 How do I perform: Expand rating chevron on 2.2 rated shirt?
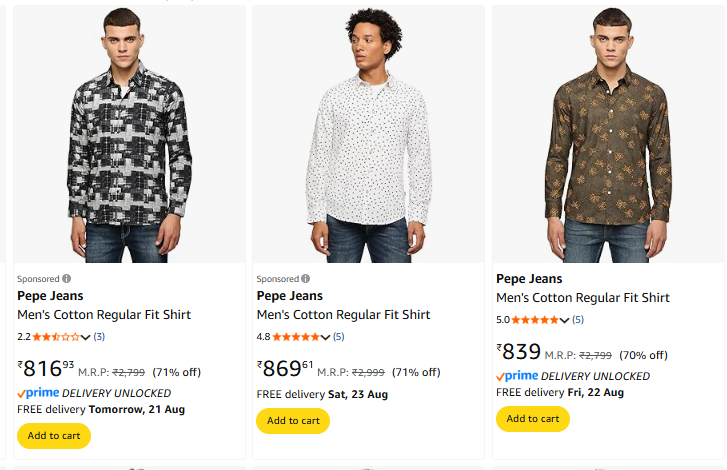pos(86,337)
